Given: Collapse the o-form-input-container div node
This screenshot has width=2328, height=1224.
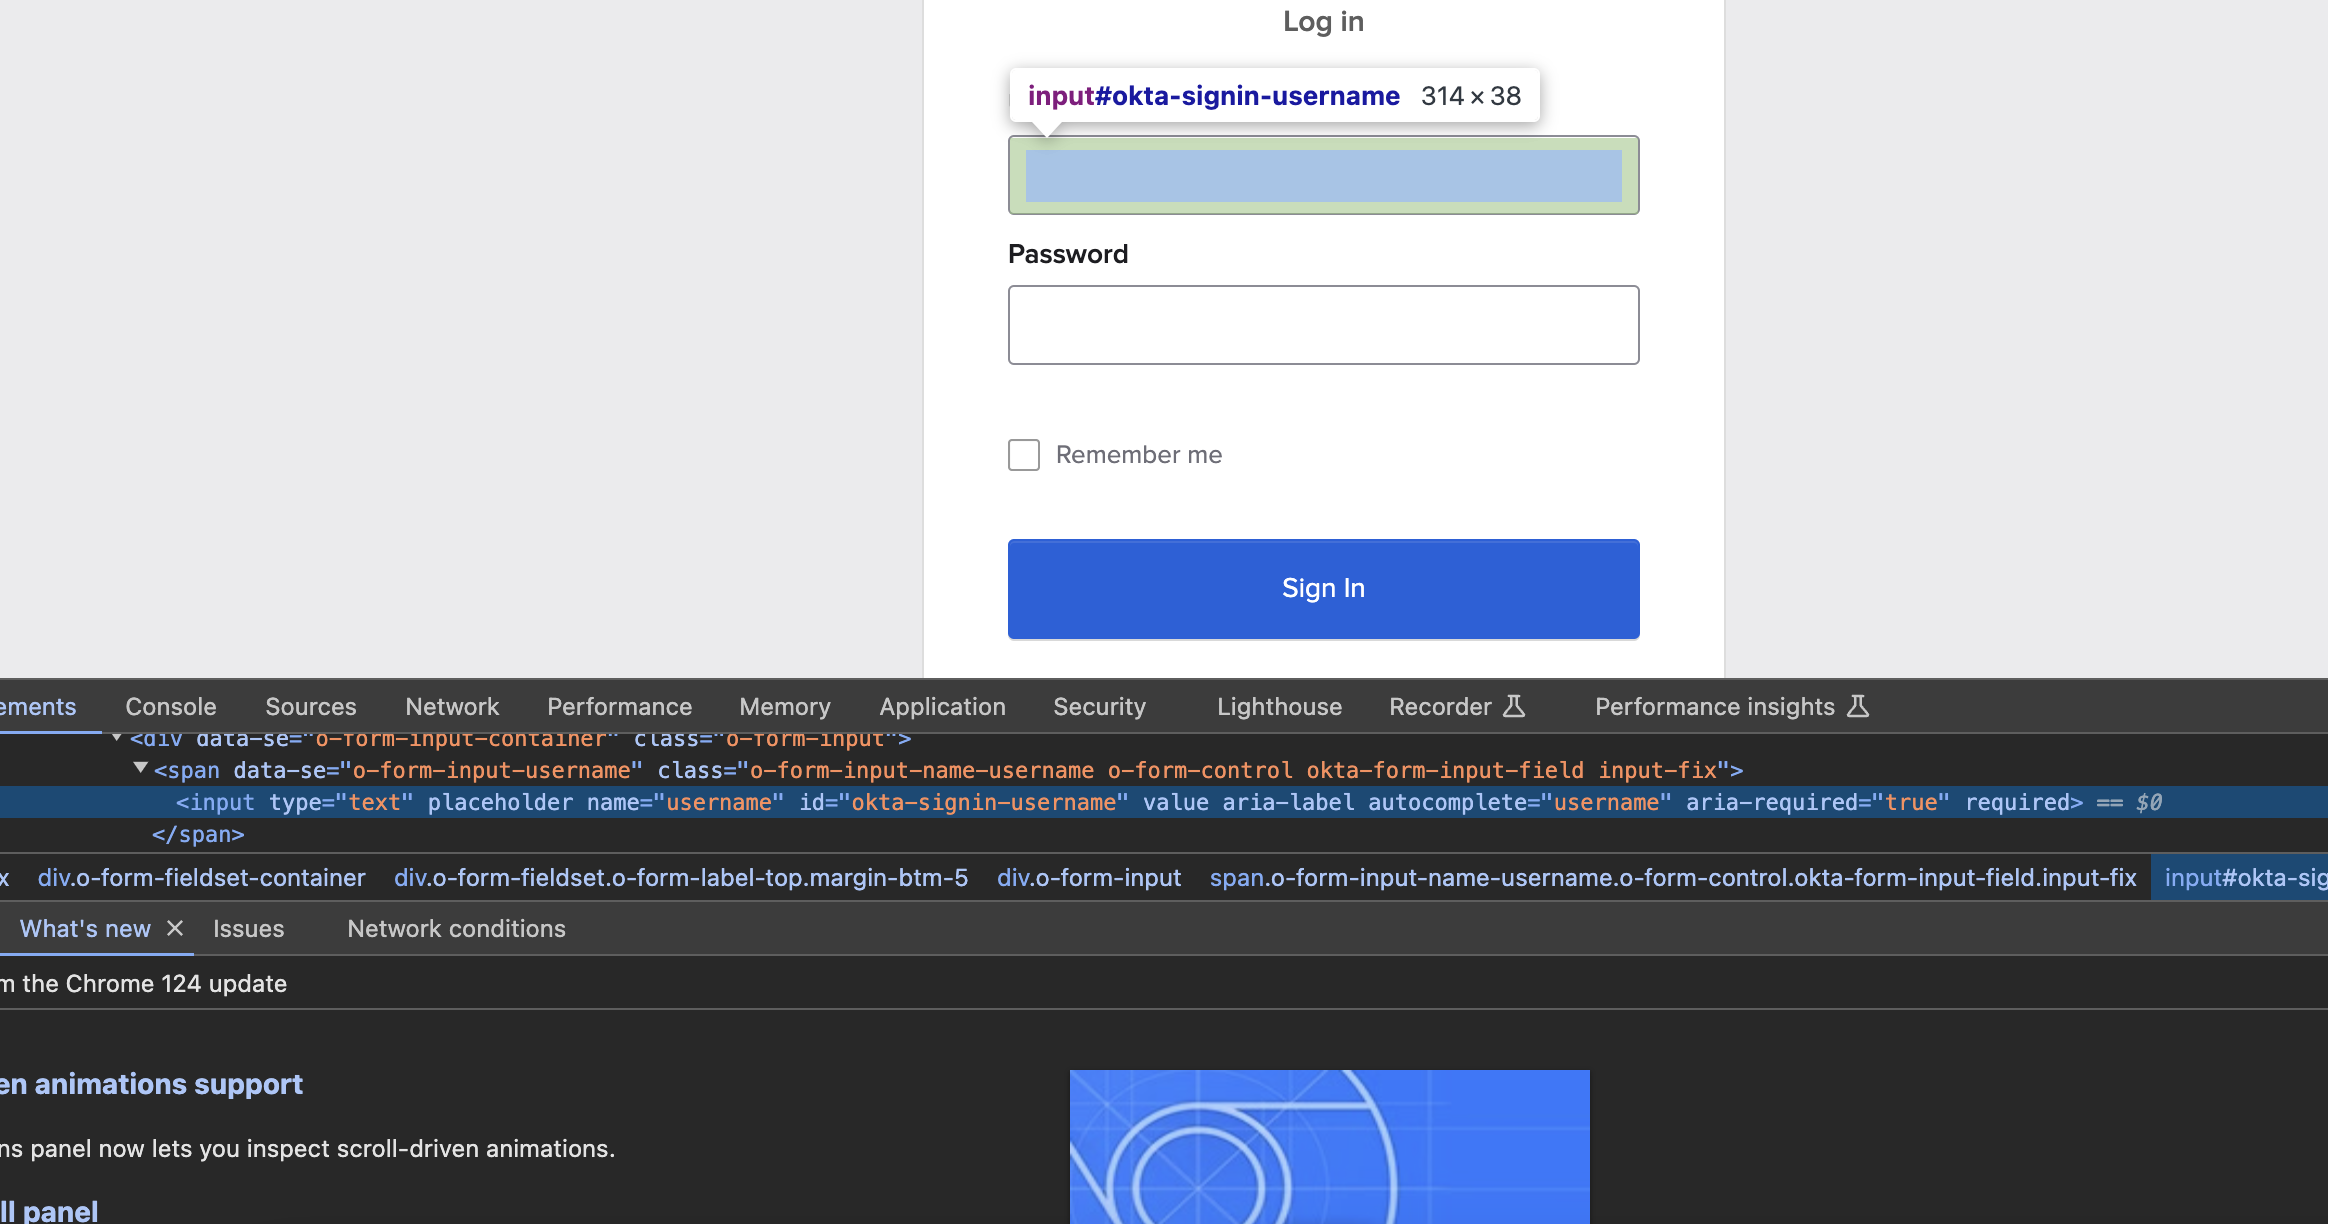Looking at the screenshot, I should pyautogui.click(x=117, y=739).
